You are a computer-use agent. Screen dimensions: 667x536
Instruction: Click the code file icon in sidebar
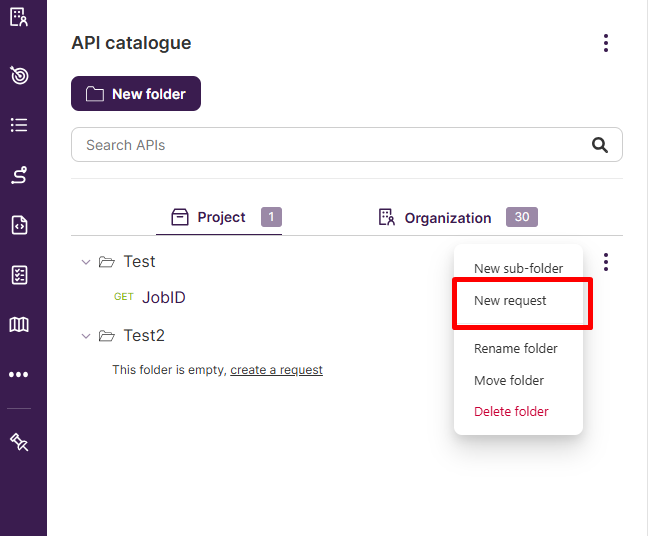19,225
